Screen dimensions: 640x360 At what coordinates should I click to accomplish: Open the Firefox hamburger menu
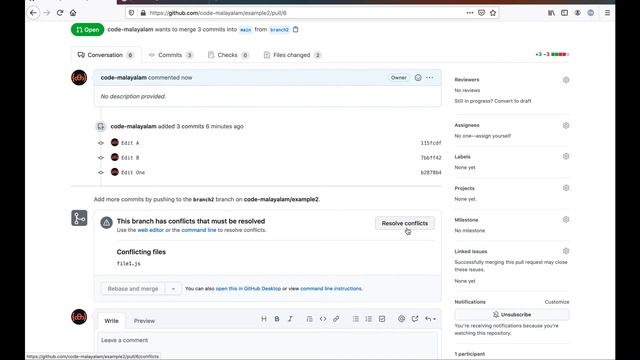coord(607,13)
